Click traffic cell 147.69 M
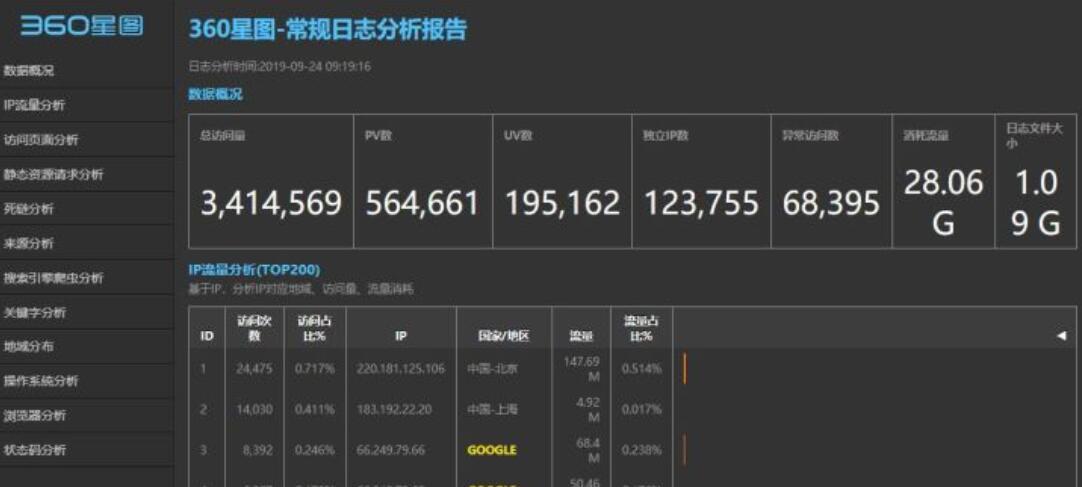 pyautogui.click(x=583, y=369)
